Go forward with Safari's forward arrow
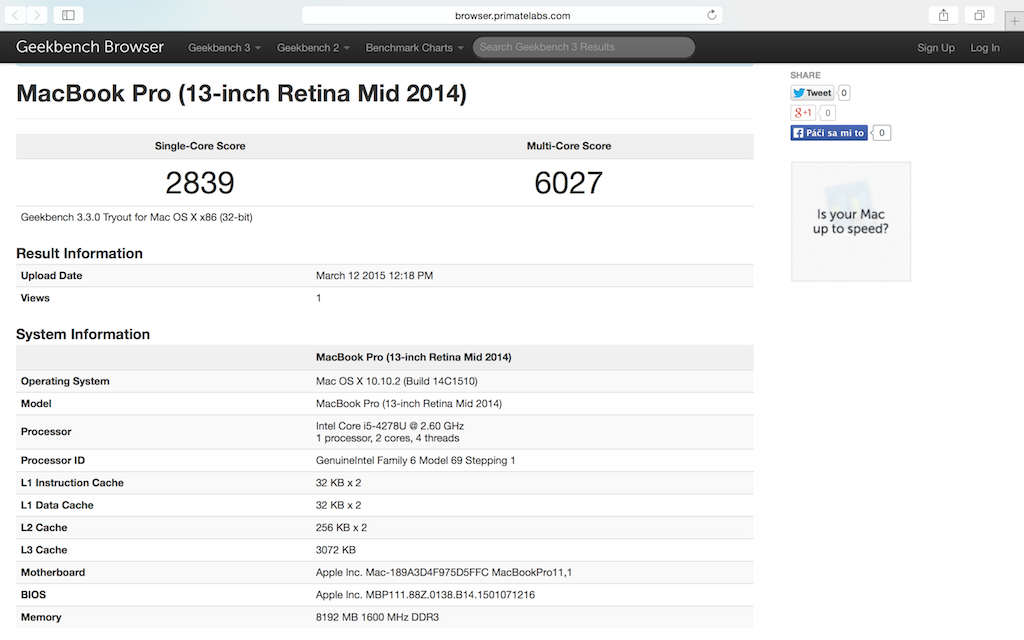 coord(38,15)
